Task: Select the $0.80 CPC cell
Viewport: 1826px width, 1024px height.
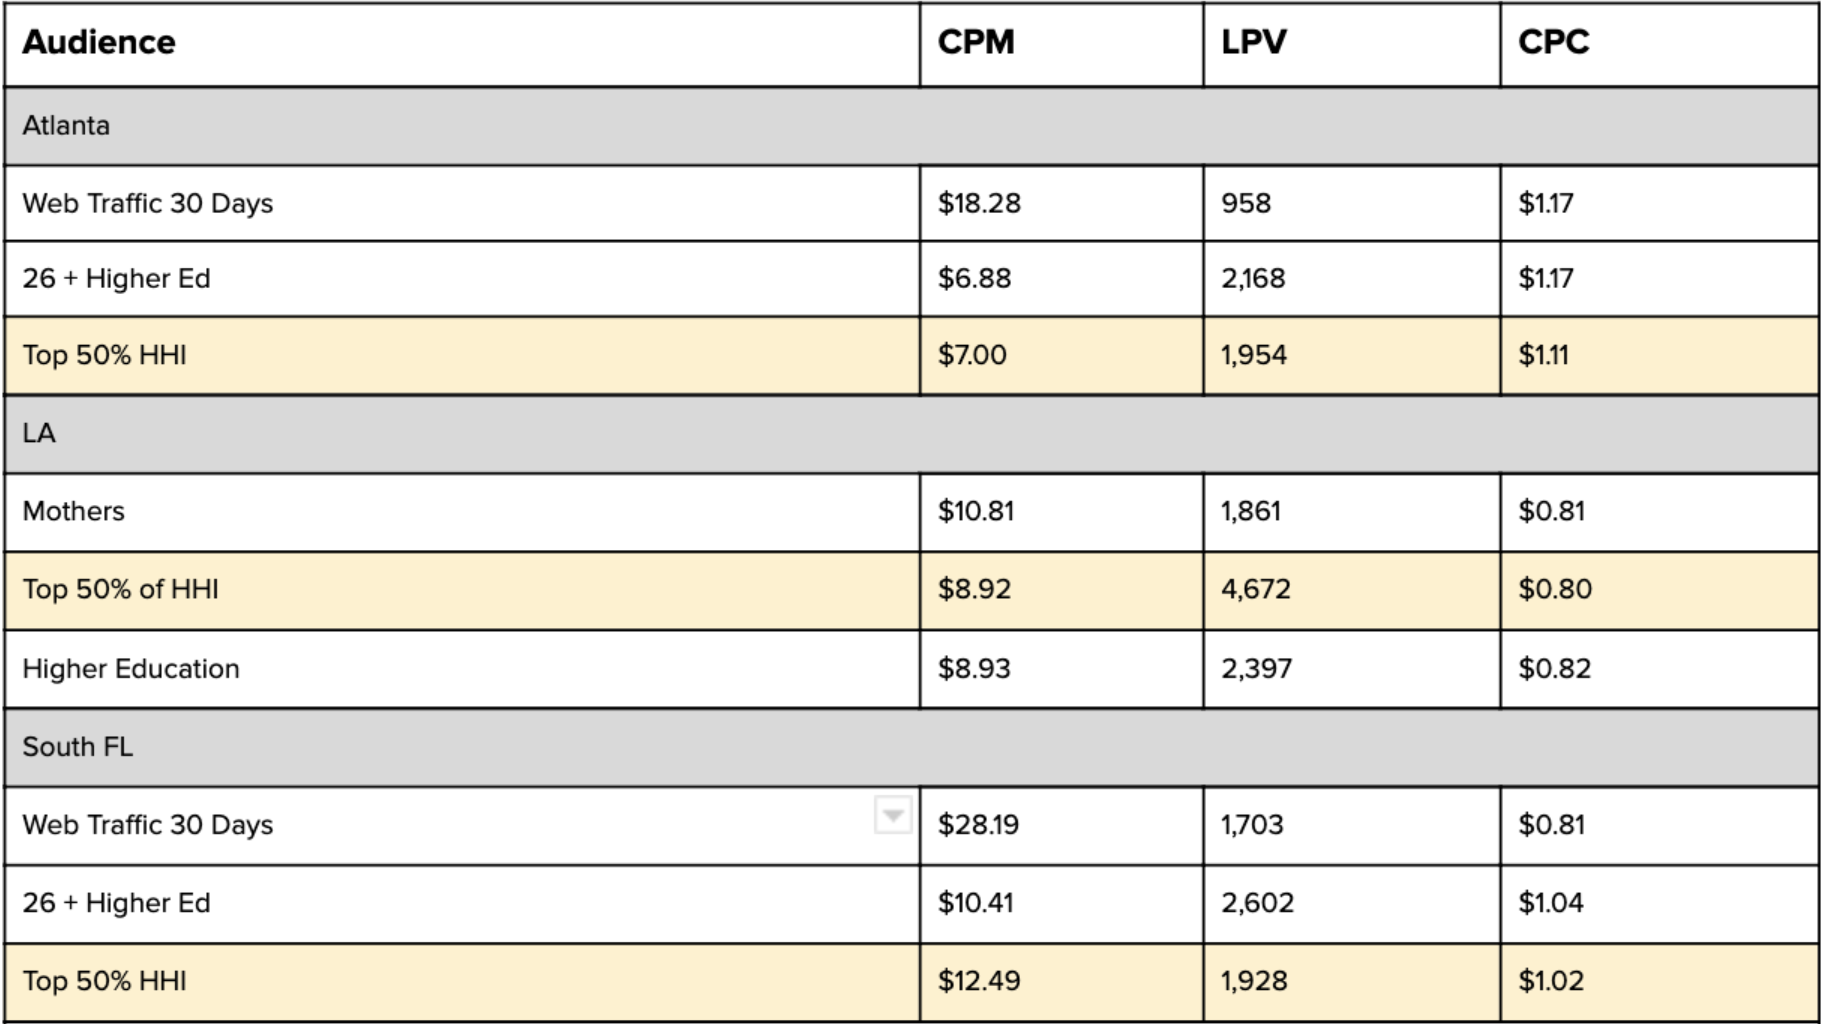Action: 1555,590
